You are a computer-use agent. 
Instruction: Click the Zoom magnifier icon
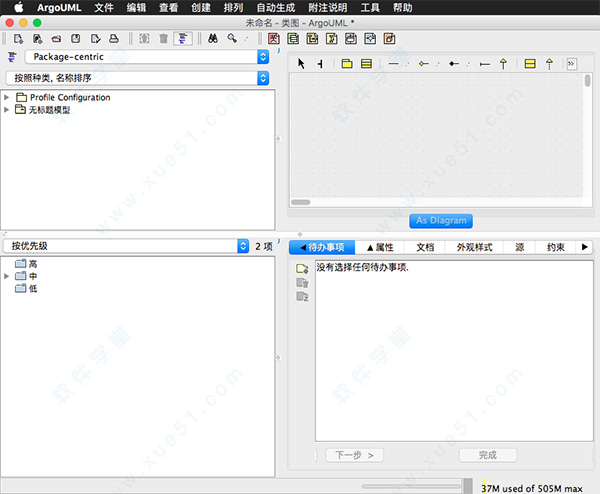232,39
